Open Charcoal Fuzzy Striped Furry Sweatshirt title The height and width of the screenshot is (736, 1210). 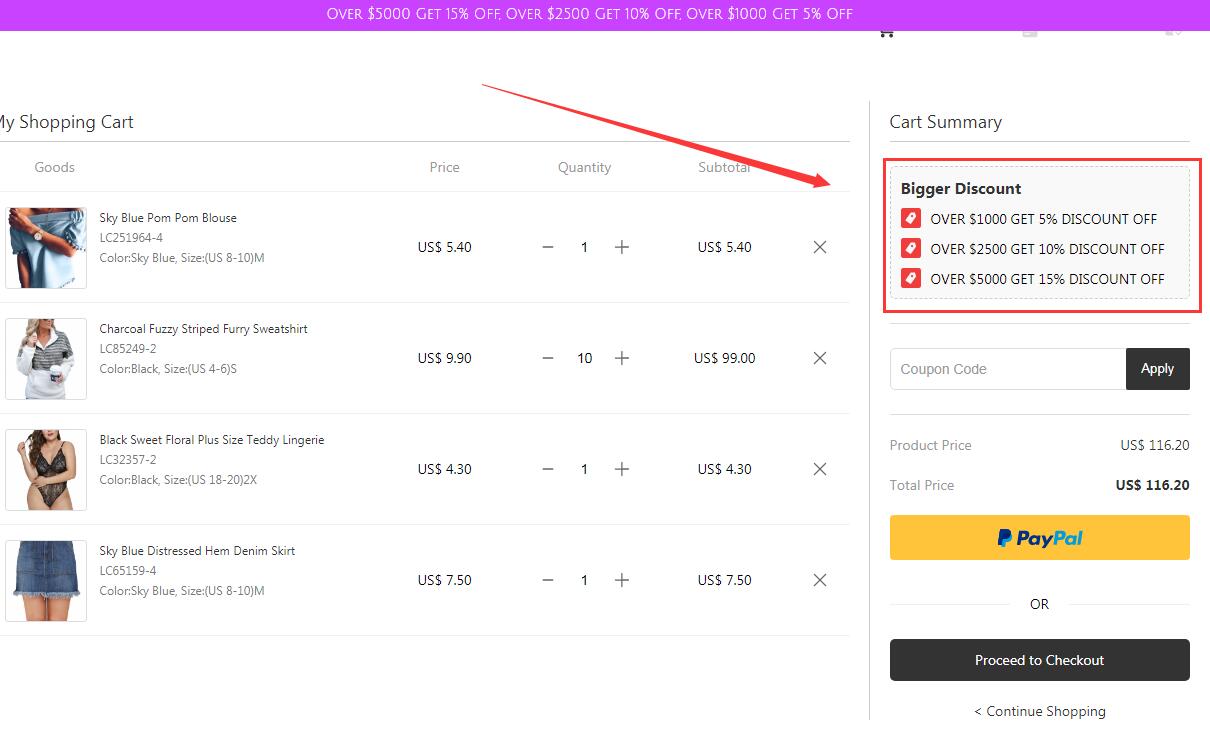point(203,329)
